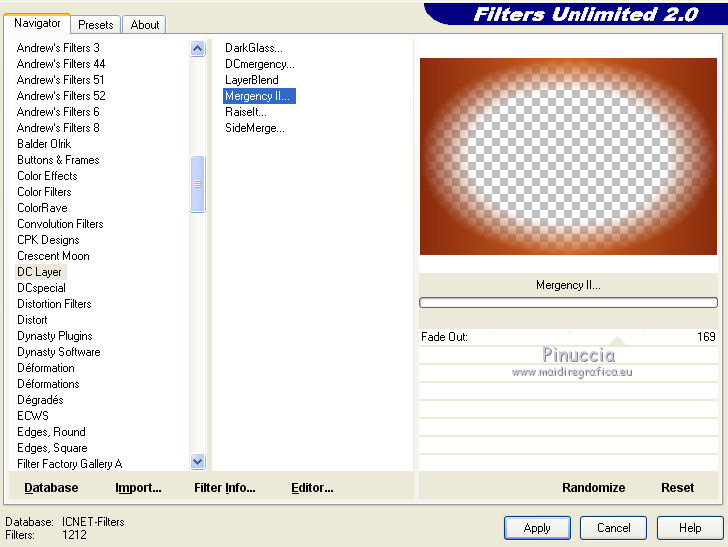Select Déformations category
The width and height of the screenshot is (728, 547).
tap(48, 384)
